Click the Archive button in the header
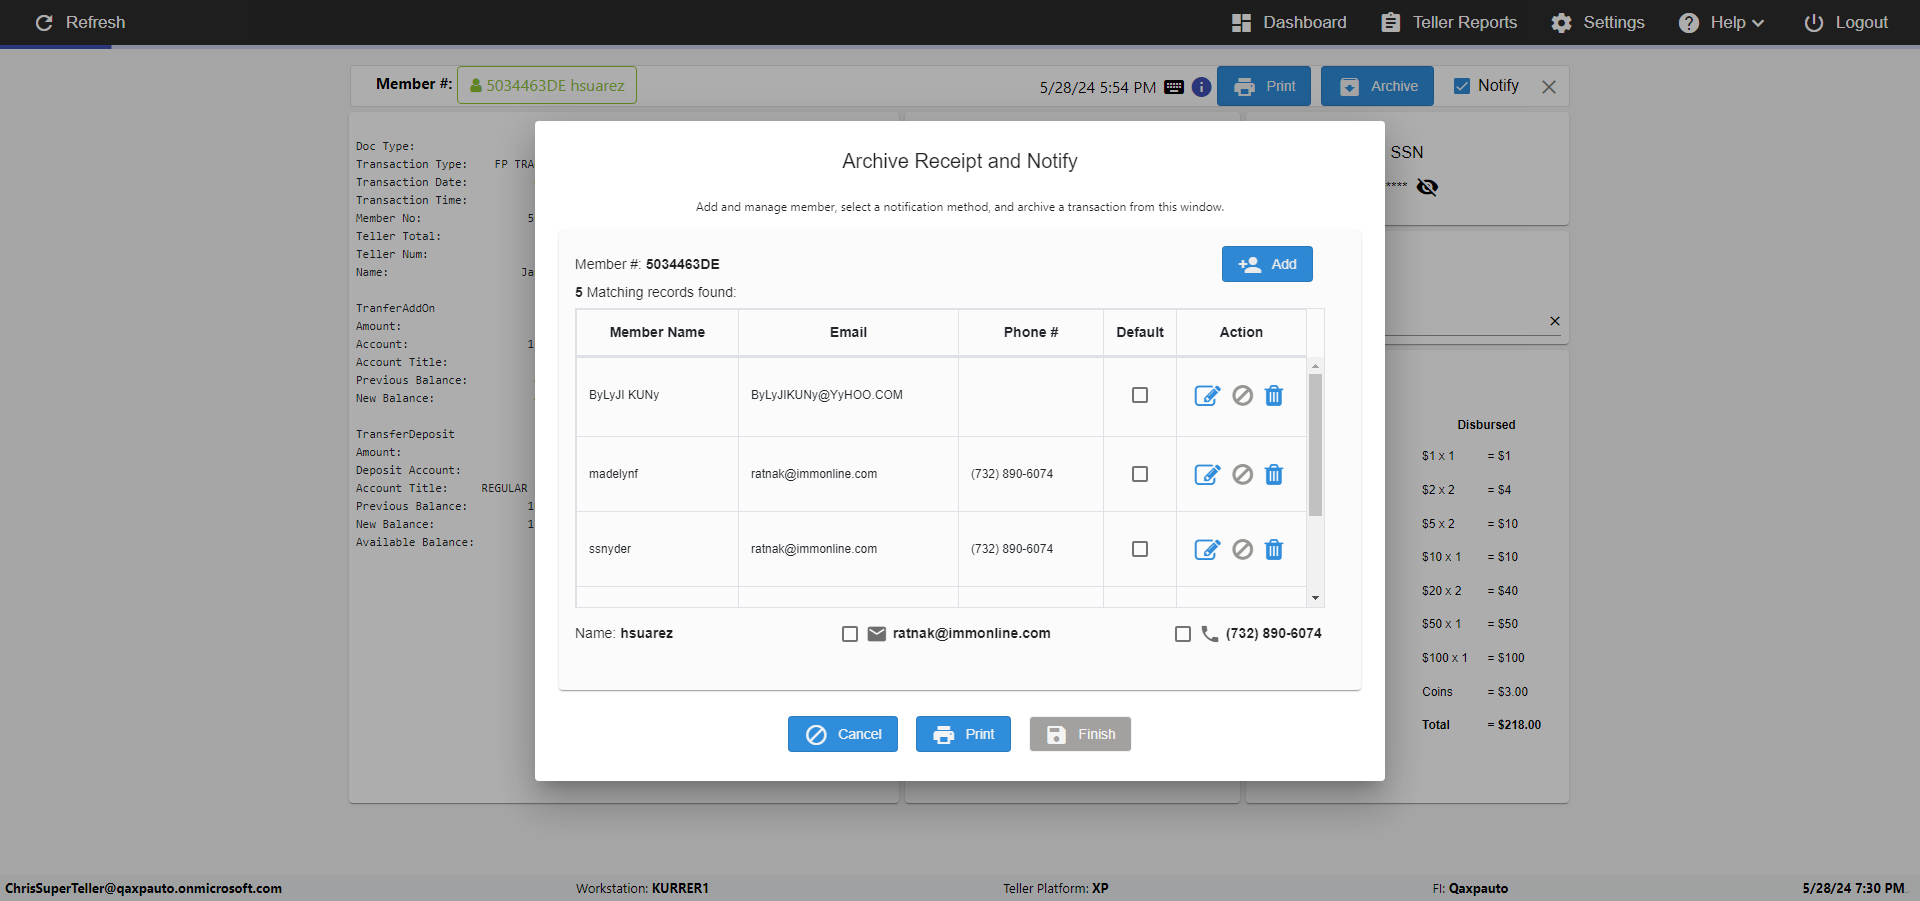This screenshot has width=1920, height=901. [1377, 86]
